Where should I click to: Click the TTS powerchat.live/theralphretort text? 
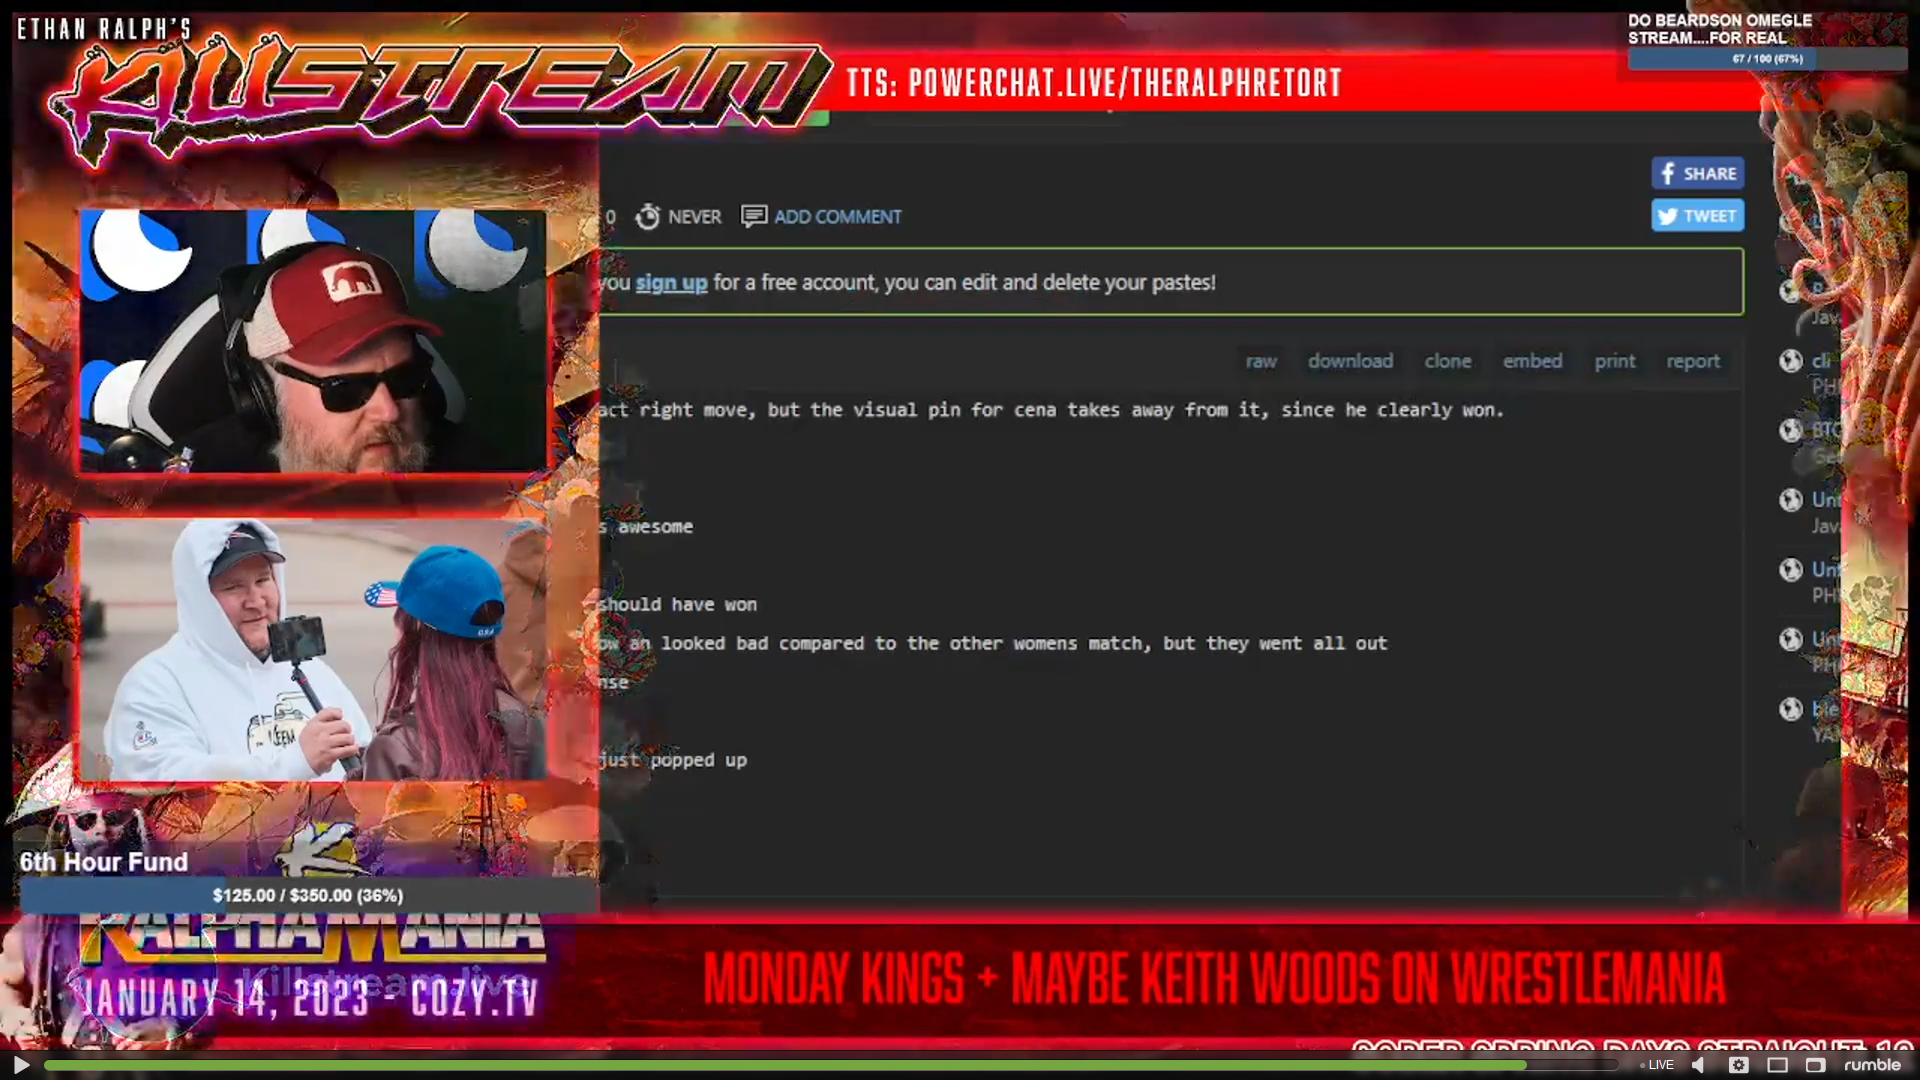pos(1094,83)
